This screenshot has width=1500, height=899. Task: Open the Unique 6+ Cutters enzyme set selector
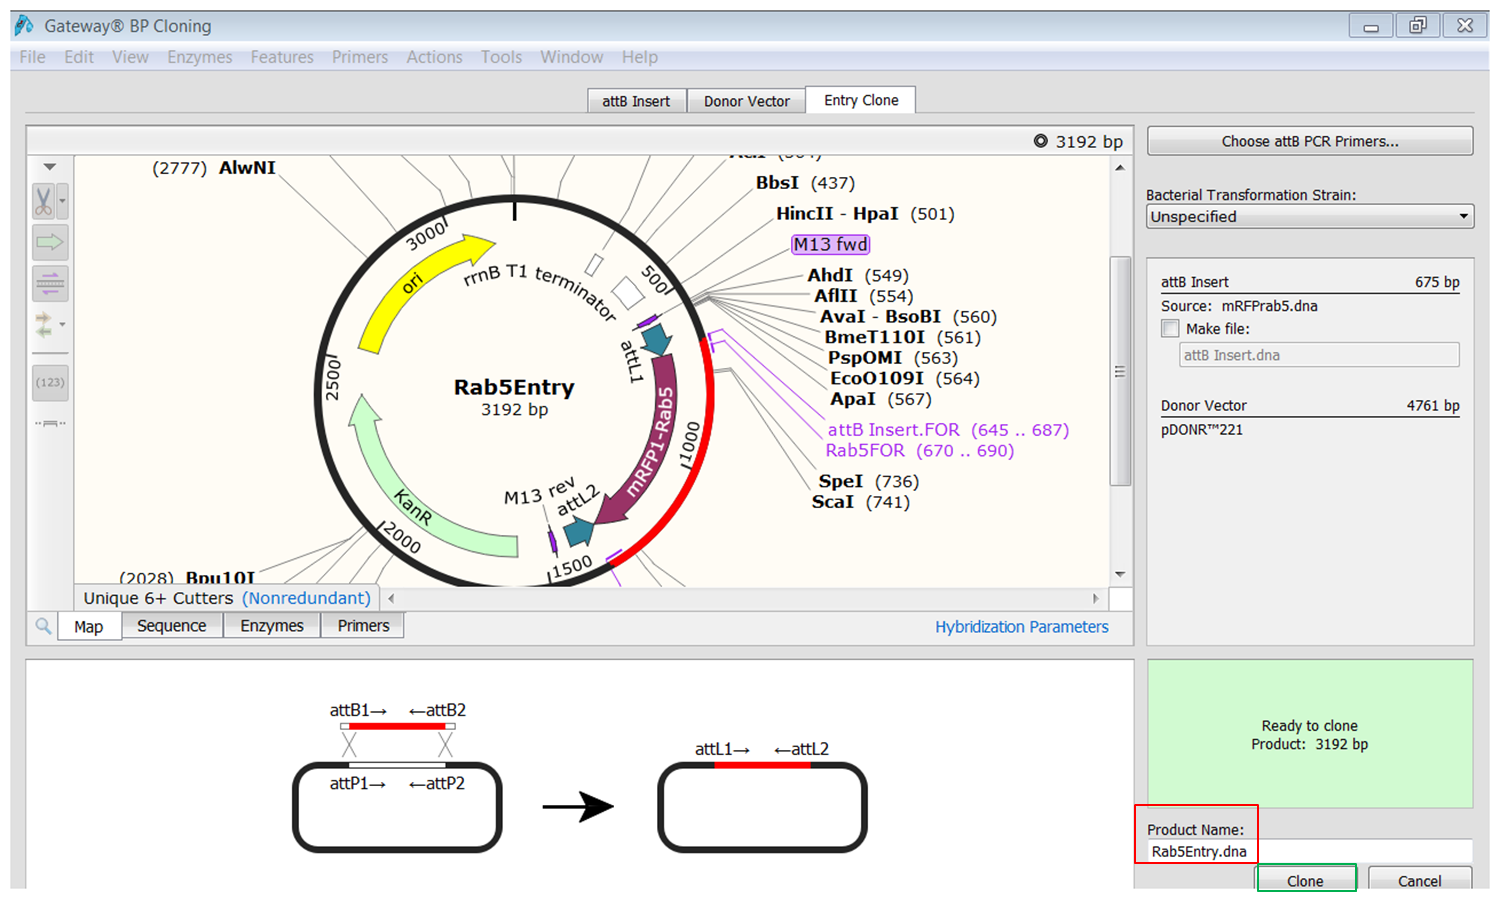[x=227, y=598]
